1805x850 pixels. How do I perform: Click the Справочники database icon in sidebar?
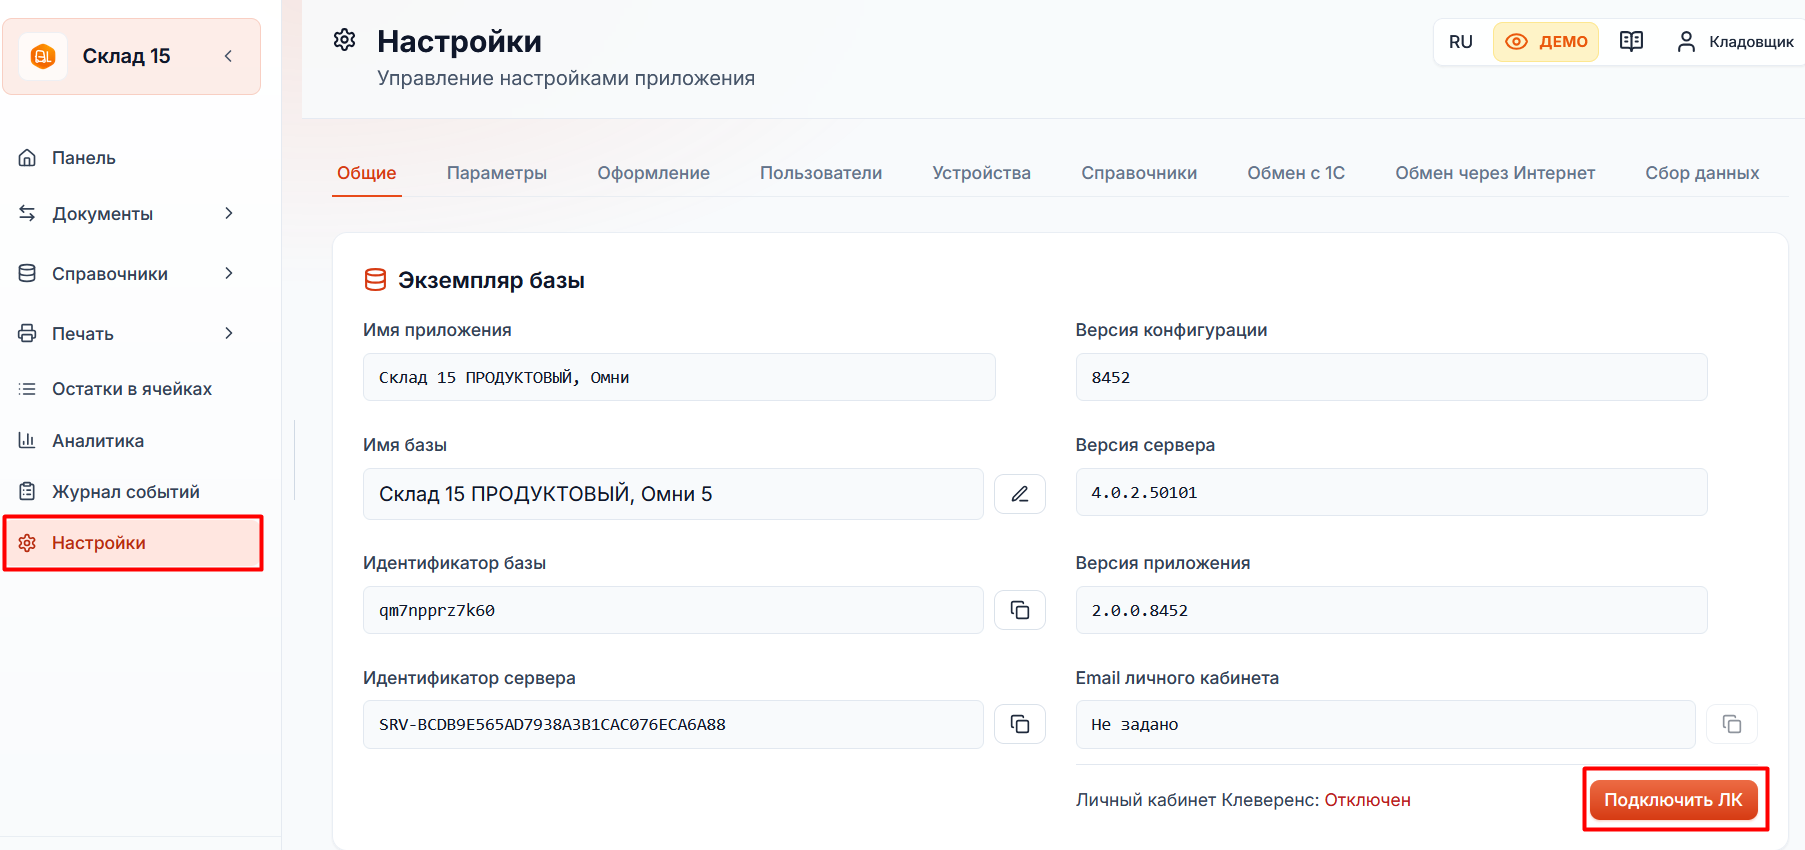27,273
